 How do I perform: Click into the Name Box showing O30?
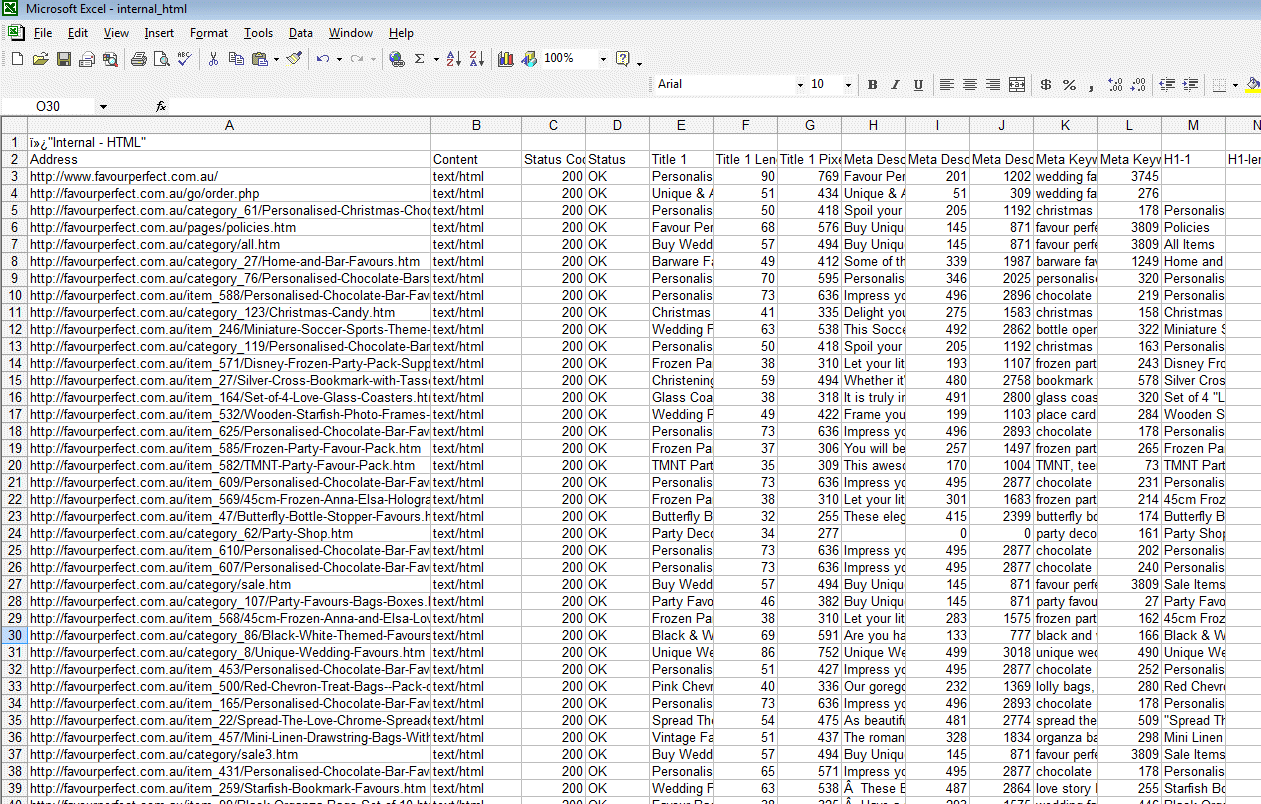click(x=48, y=106)
